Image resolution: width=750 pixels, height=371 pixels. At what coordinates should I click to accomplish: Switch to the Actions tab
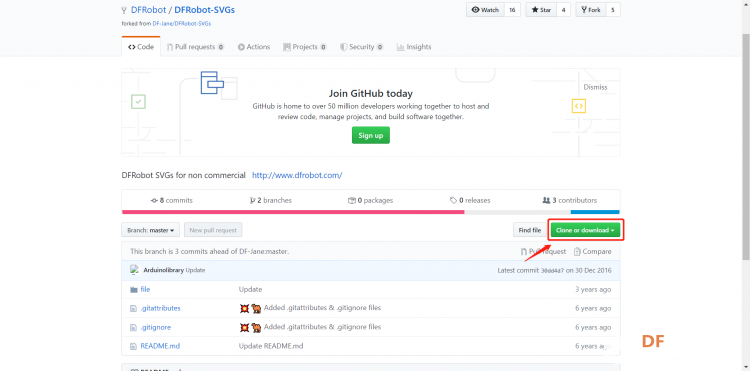click(x=254, y=47)
